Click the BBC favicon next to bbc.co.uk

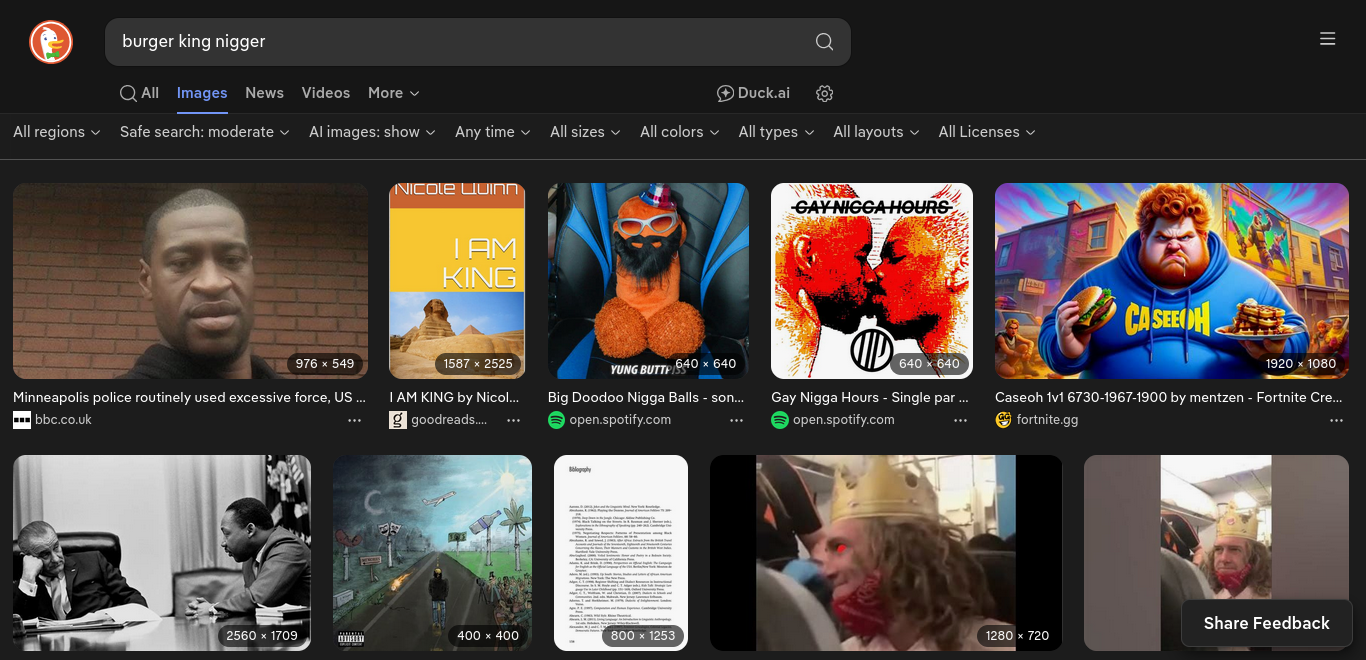point(22,420)
